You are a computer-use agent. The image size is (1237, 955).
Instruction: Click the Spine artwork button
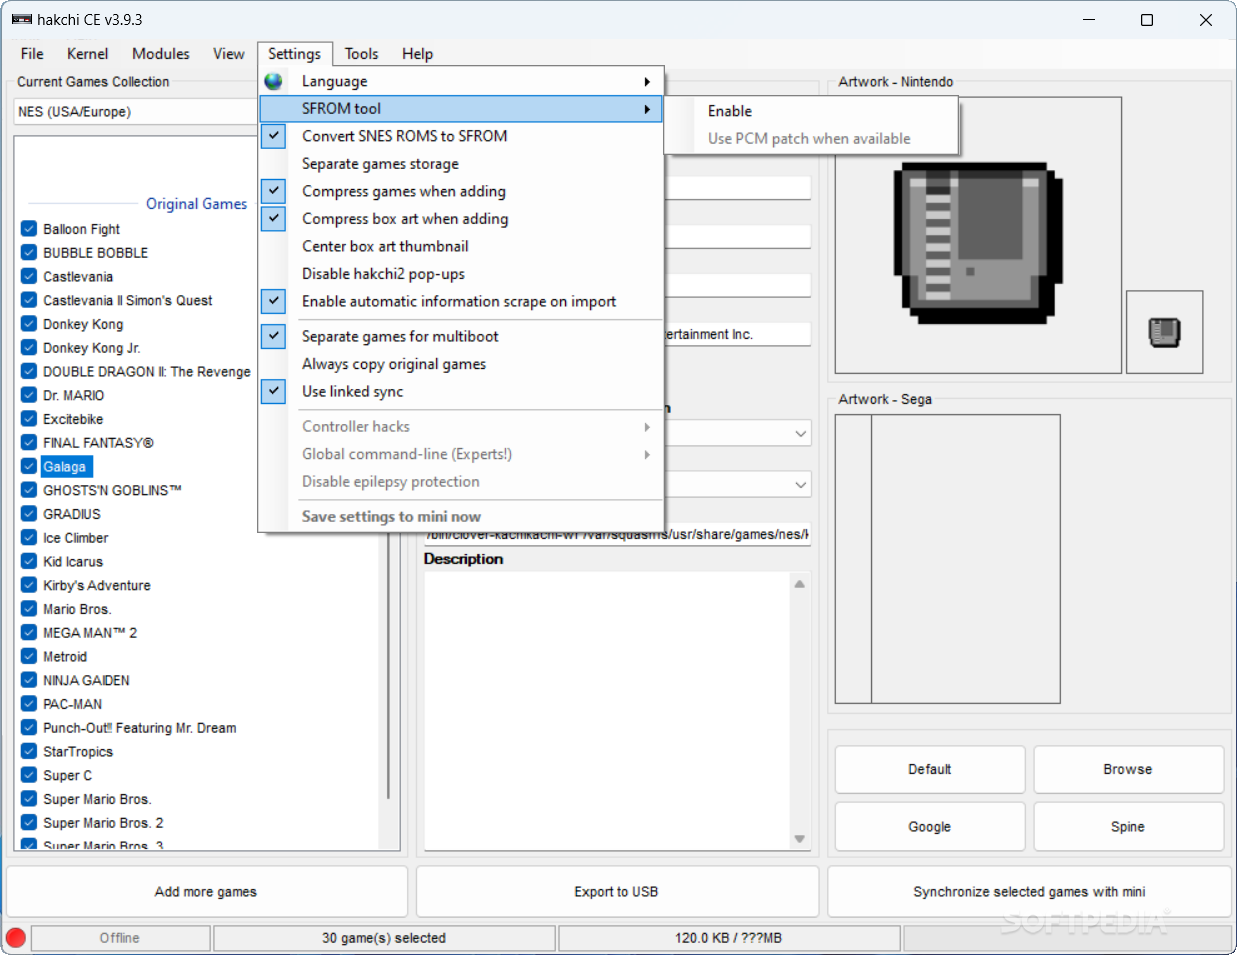click(1128, 827)
